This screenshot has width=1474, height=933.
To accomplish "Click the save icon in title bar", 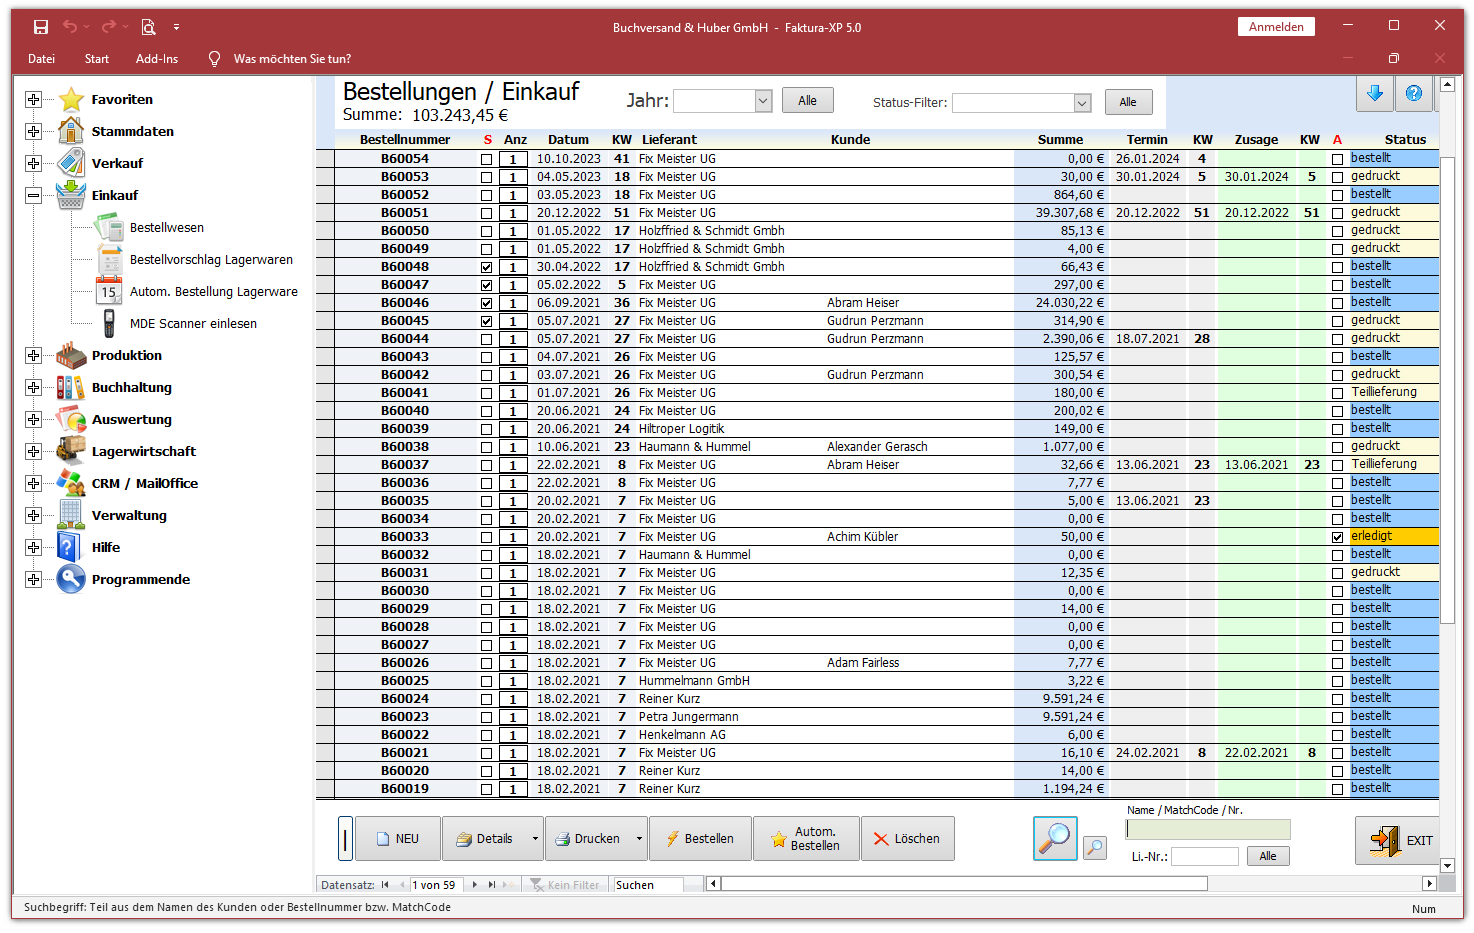I will pos(41,27).
